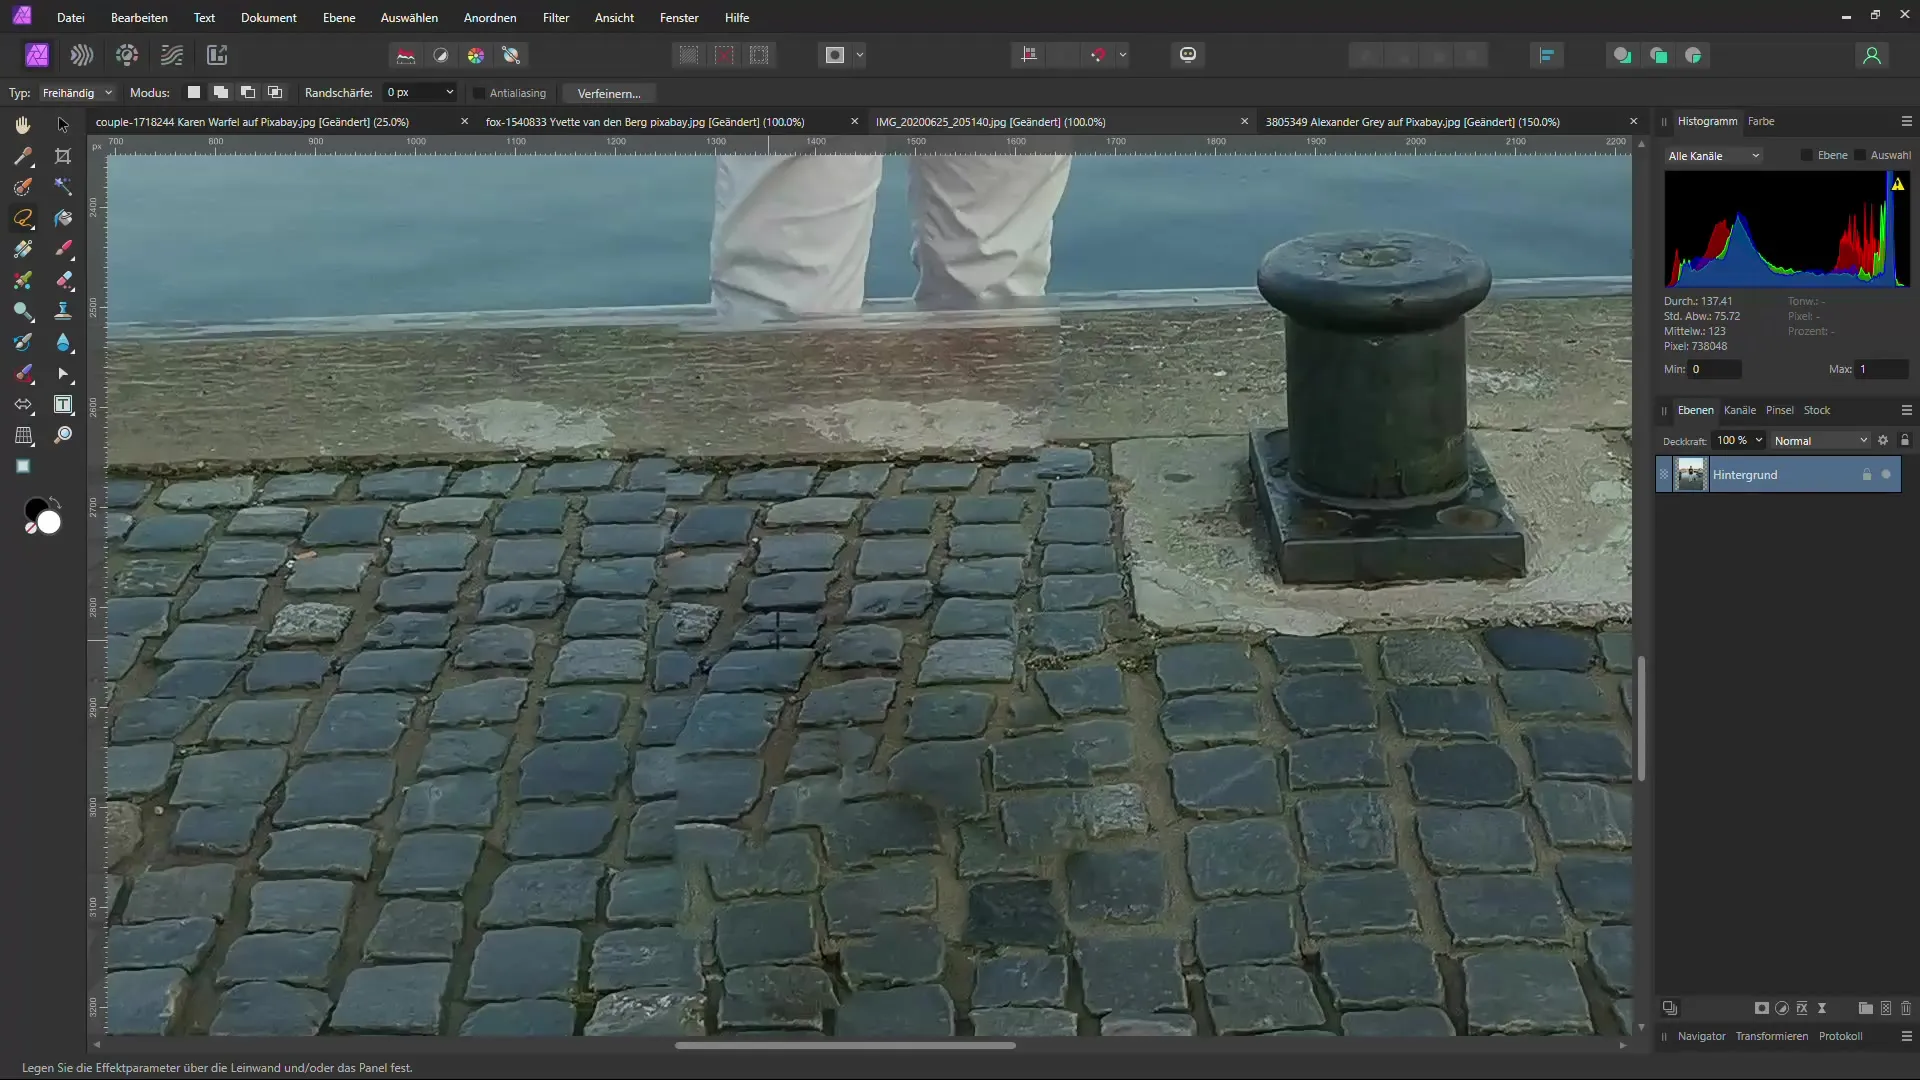Toggle snapping magnet icon

[1098, 55]
